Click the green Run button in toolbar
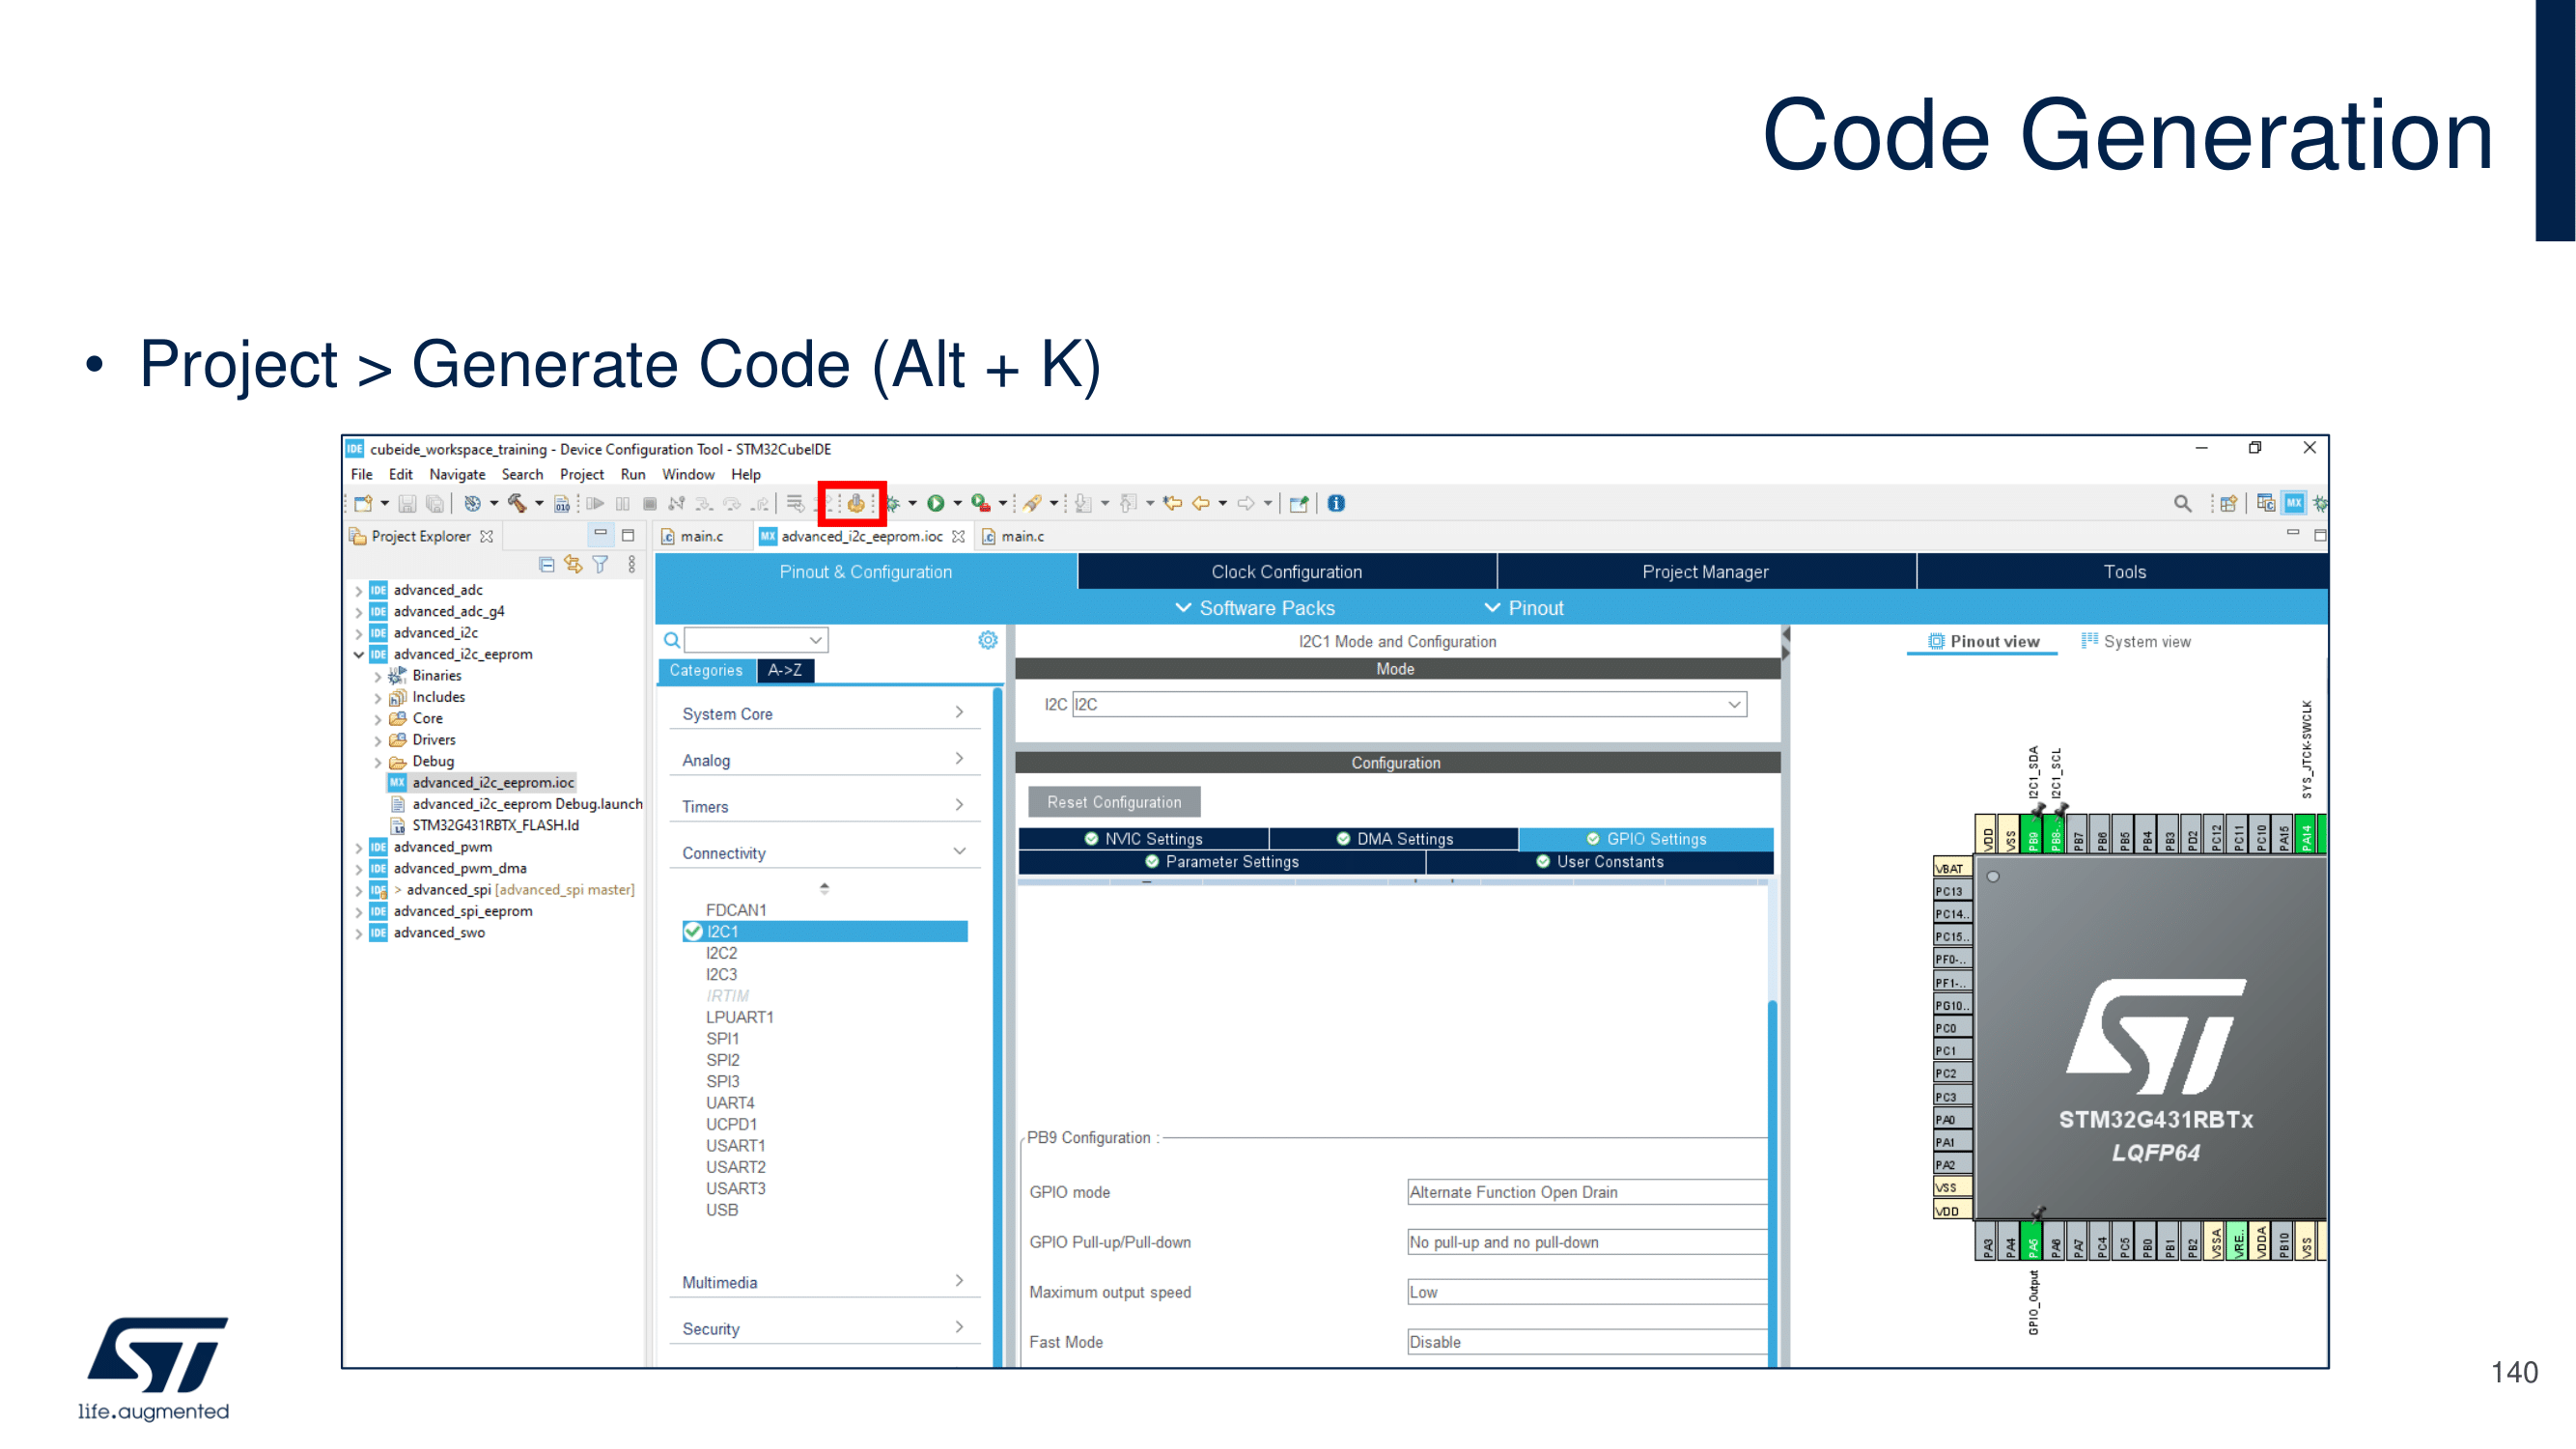 coord(935,503)
